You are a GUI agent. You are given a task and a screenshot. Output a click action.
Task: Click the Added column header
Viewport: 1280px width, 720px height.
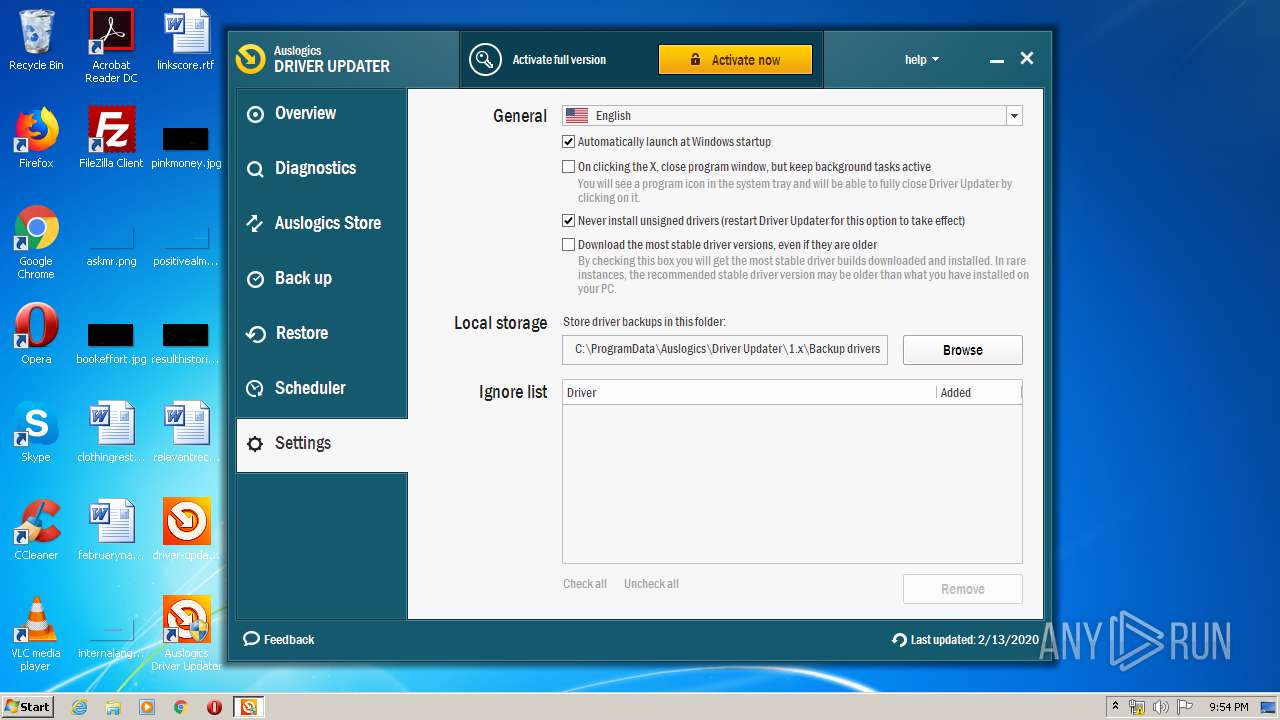pos(979,393)
